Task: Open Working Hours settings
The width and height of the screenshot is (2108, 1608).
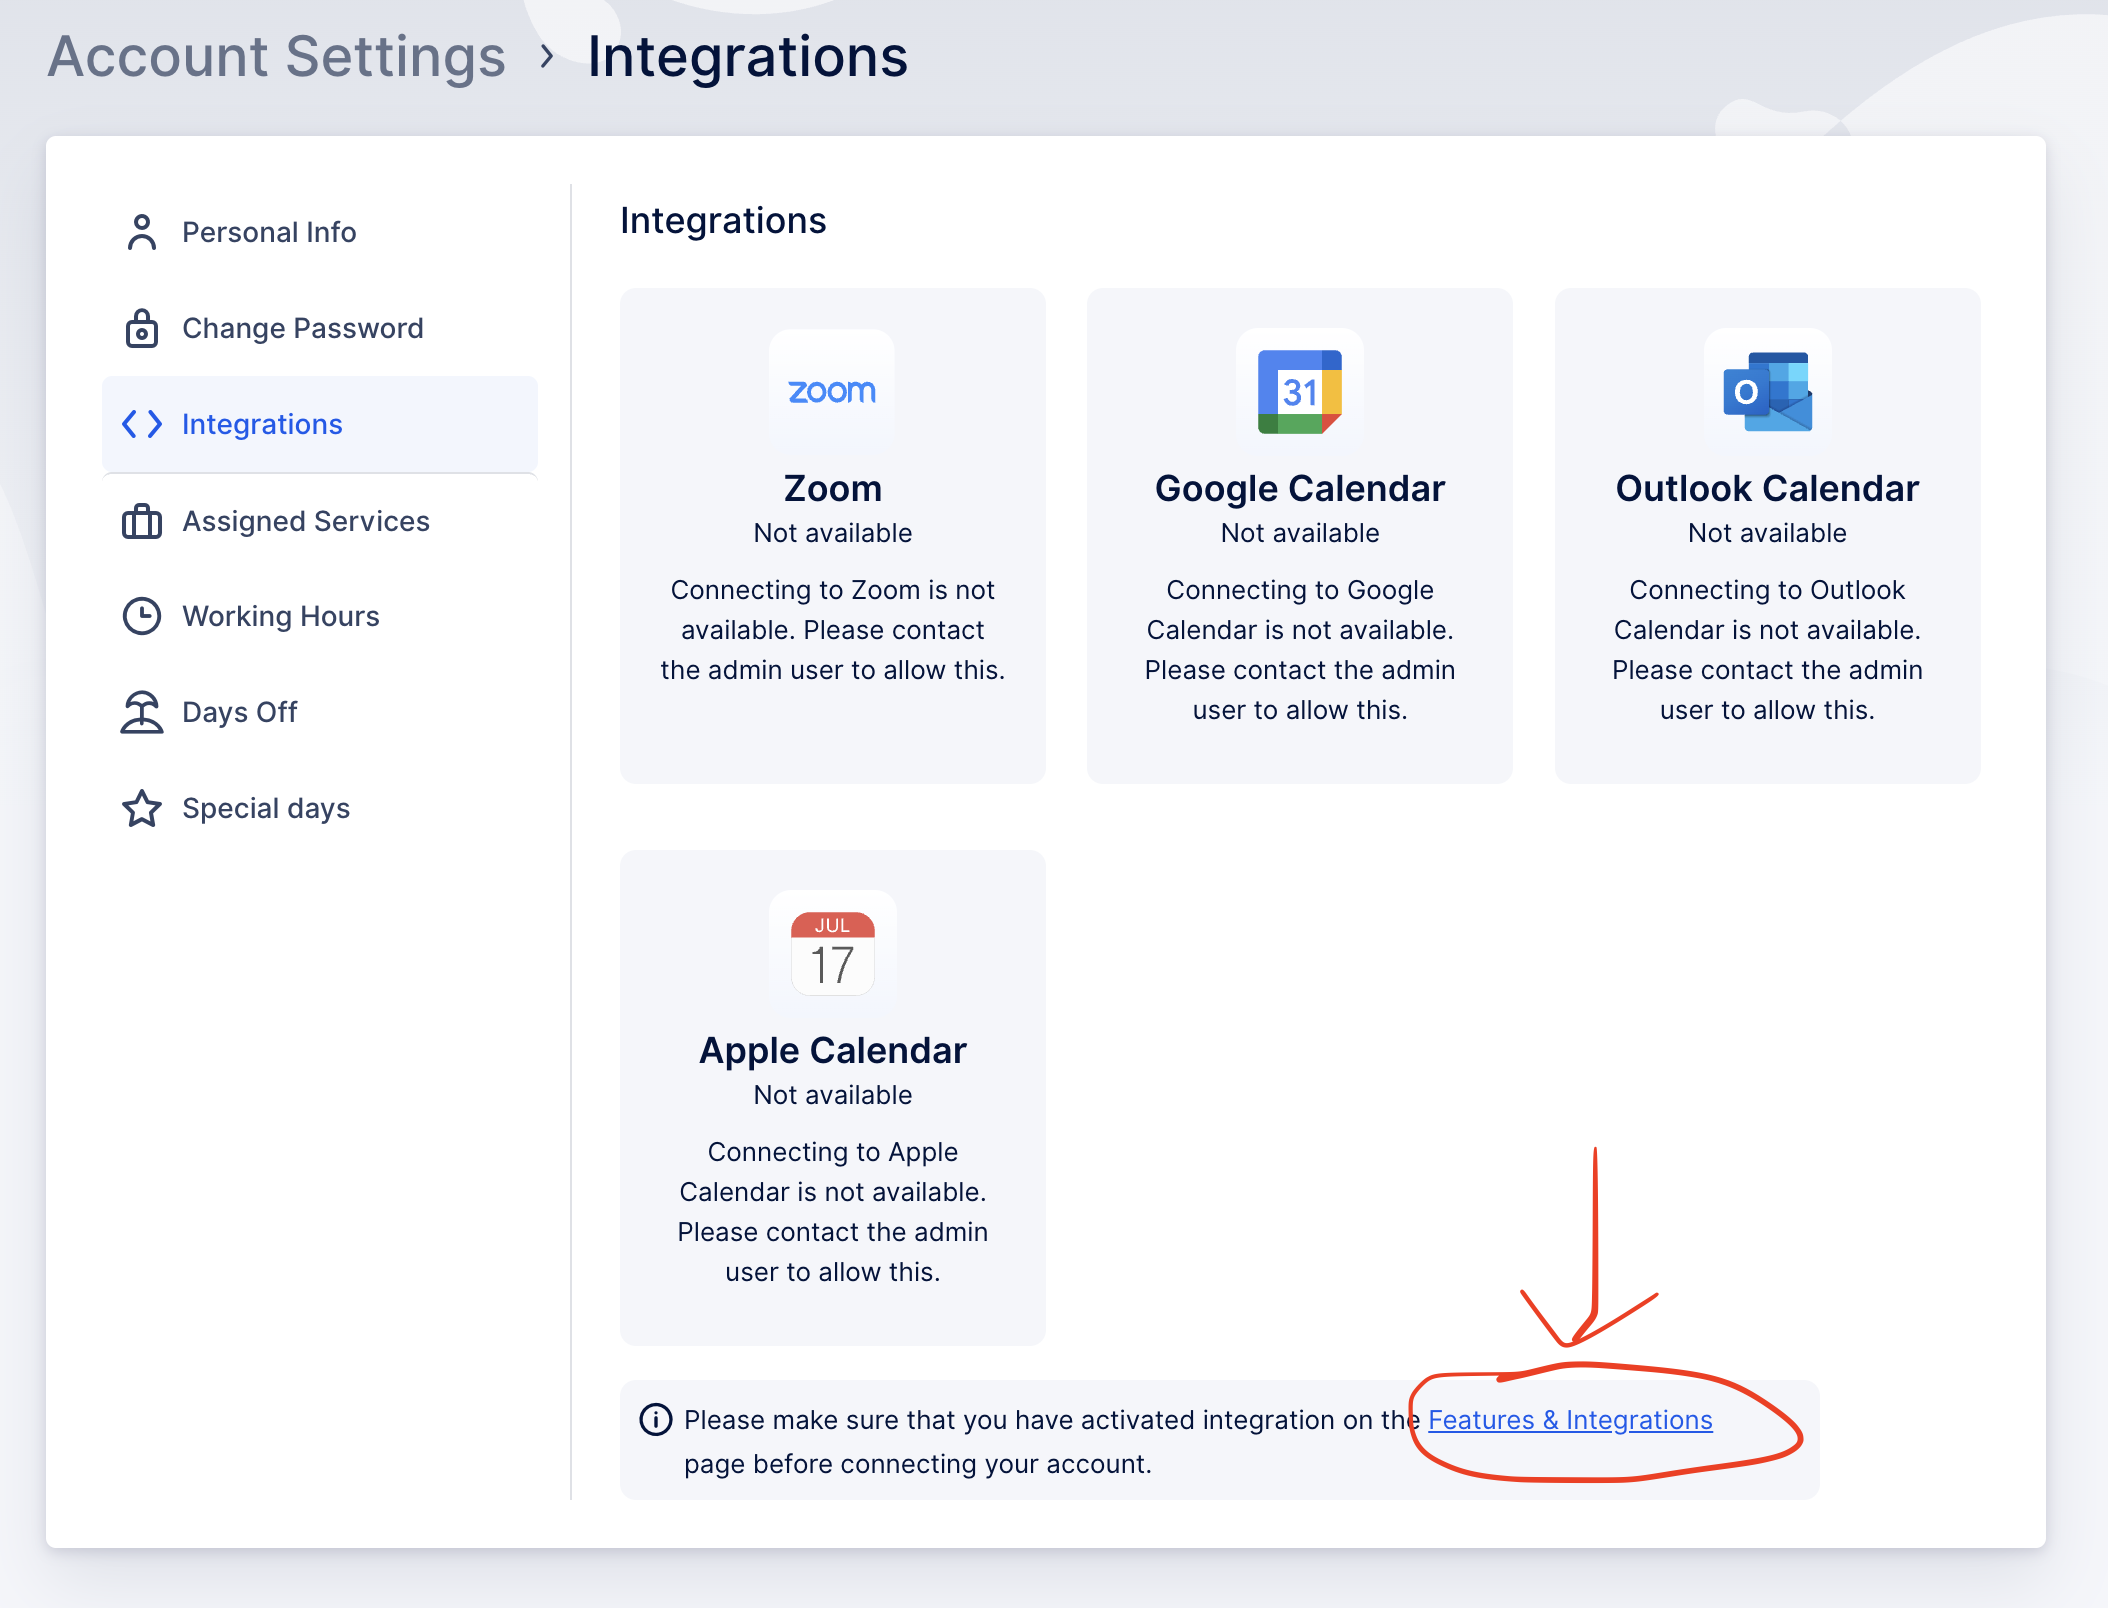Action: pos(320,616)
